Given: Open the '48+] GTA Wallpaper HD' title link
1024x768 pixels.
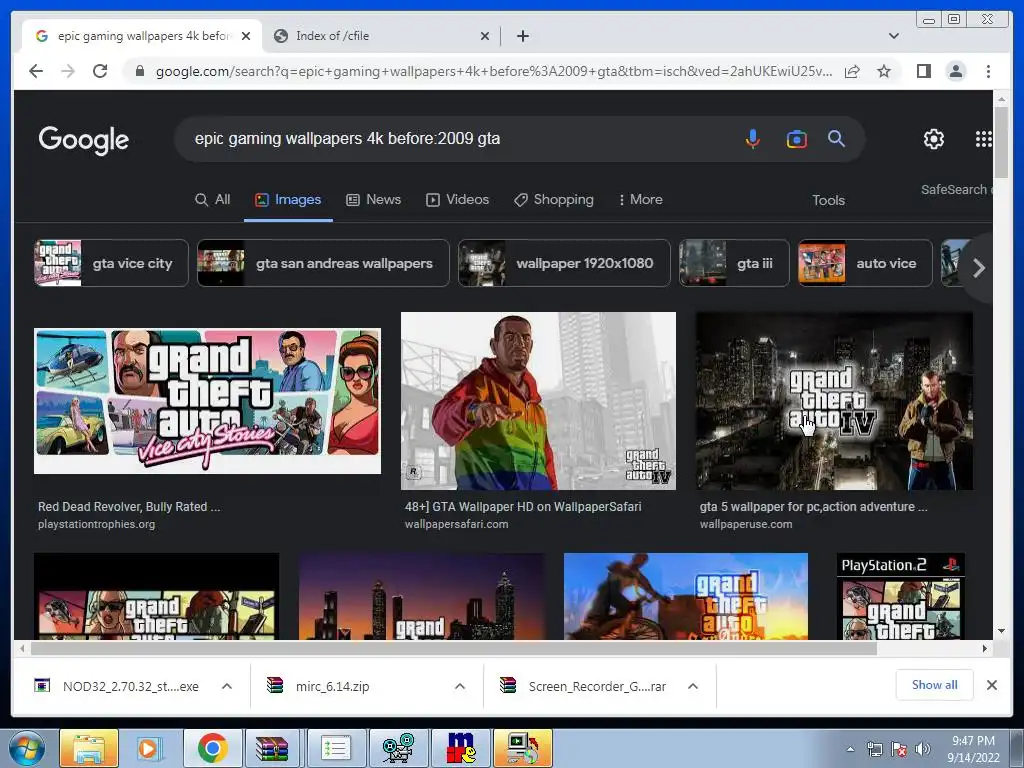Looking at the screenshot, I should tap(523, 506).
